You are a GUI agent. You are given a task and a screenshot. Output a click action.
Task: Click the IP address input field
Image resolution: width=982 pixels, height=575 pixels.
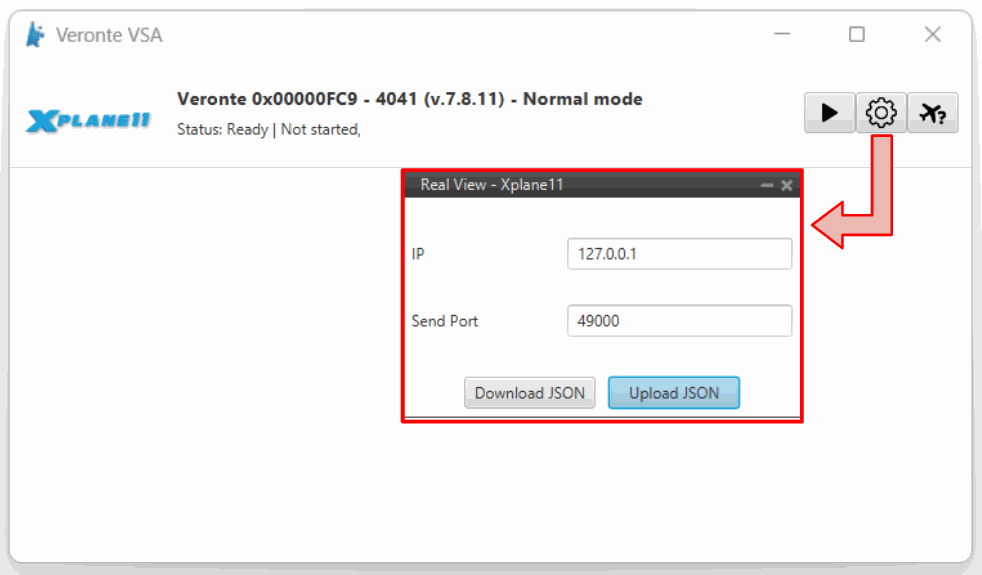pyautogui.click(x=679, y=254)
